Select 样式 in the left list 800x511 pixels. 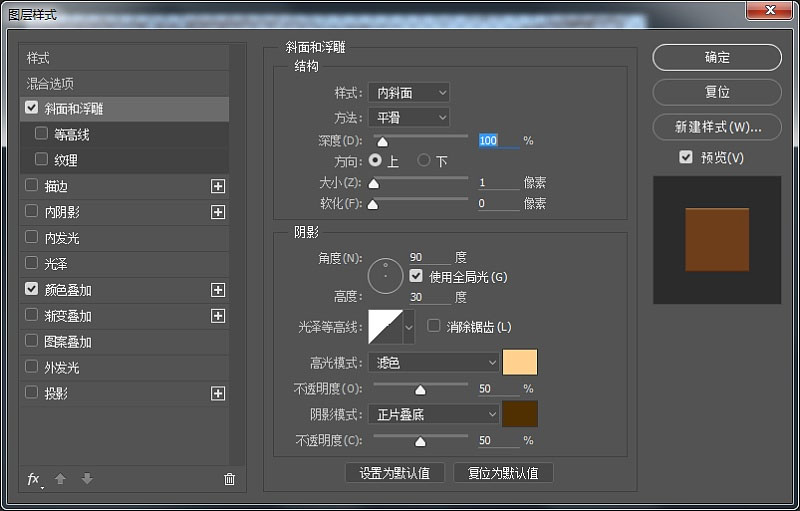124,58
